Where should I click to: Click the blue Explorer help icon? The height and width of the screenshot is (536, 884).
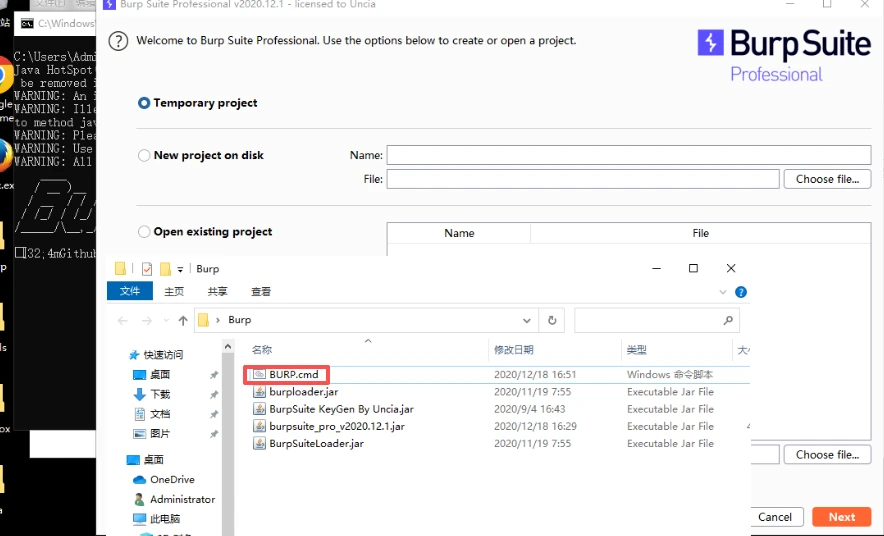(741, 292)
